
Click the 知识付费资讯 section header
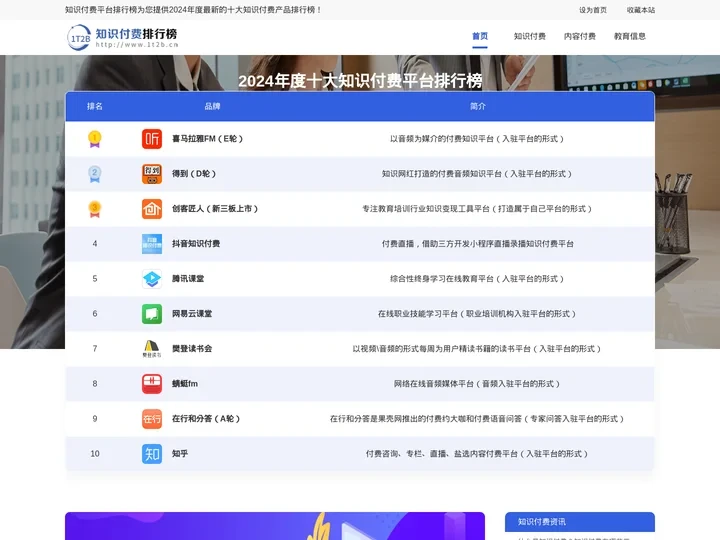pyautogui.click(x=579, y=522)
